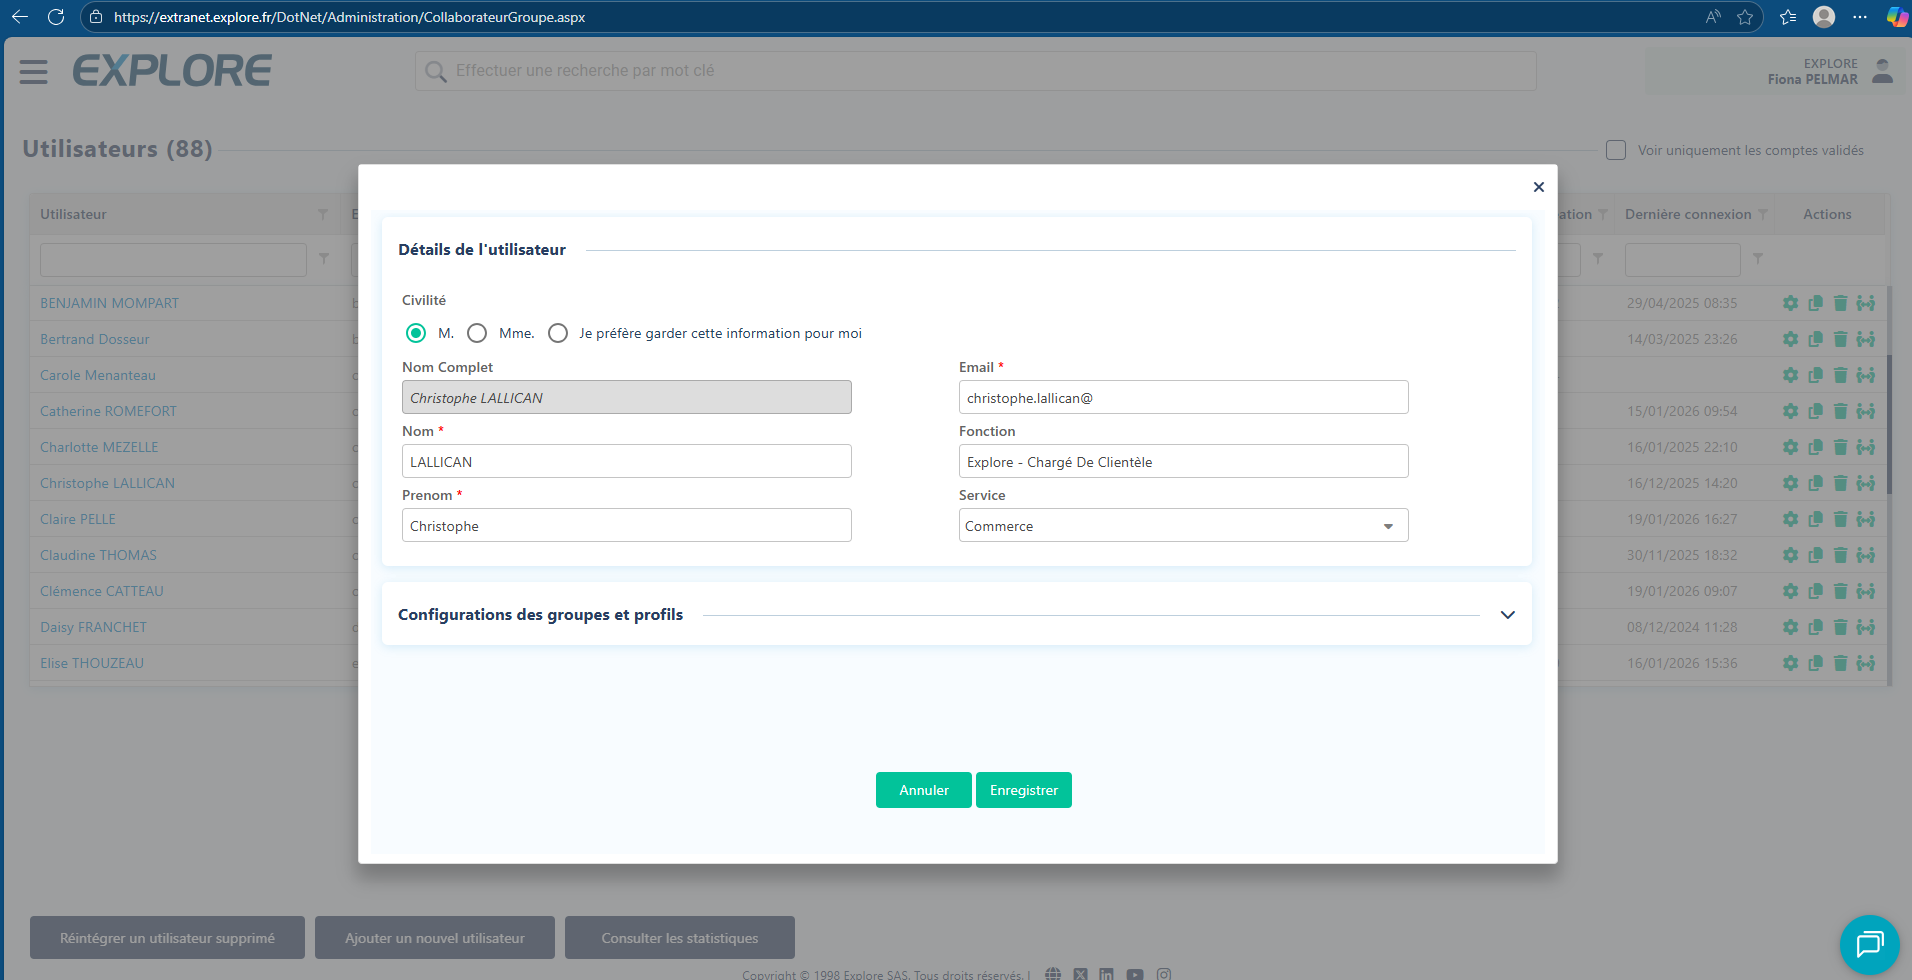1912x980 pixels.
Task: Click the Email input field
Action: click(1183, 397)
